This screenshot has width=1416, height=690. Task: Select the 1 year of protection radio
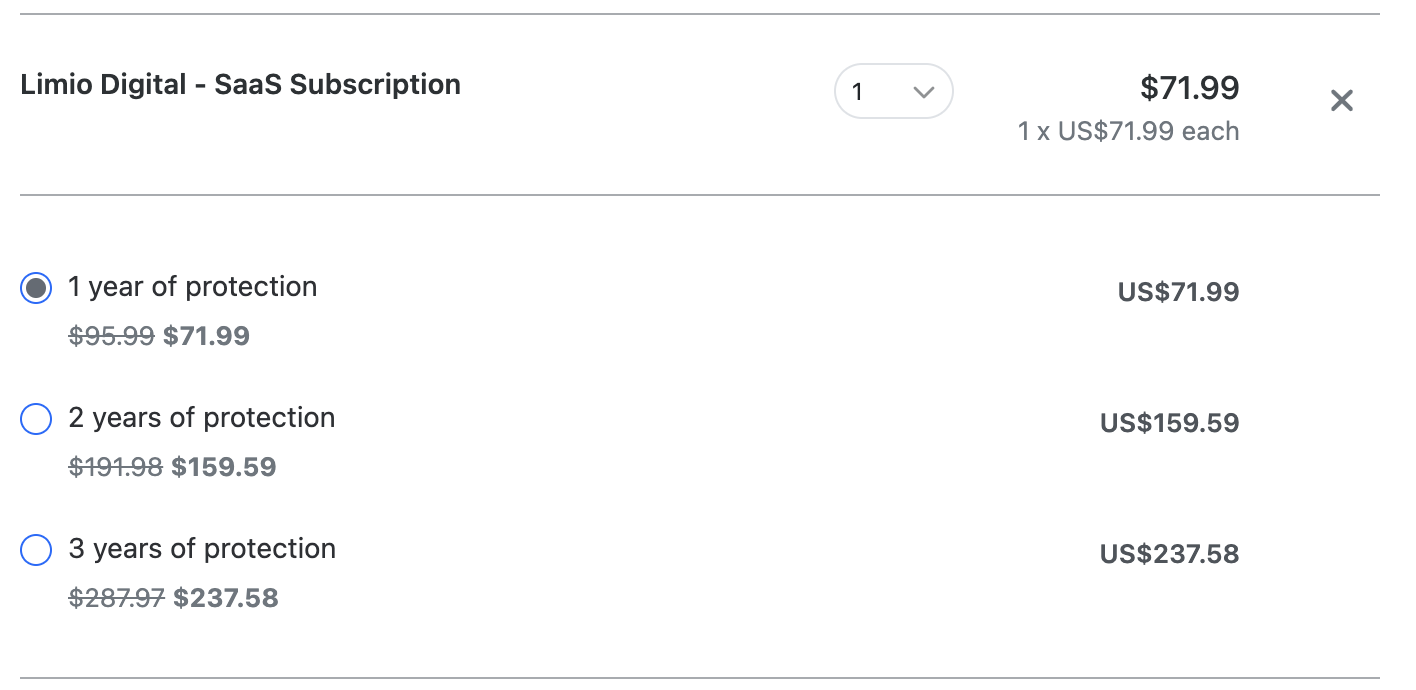point(36,288)
